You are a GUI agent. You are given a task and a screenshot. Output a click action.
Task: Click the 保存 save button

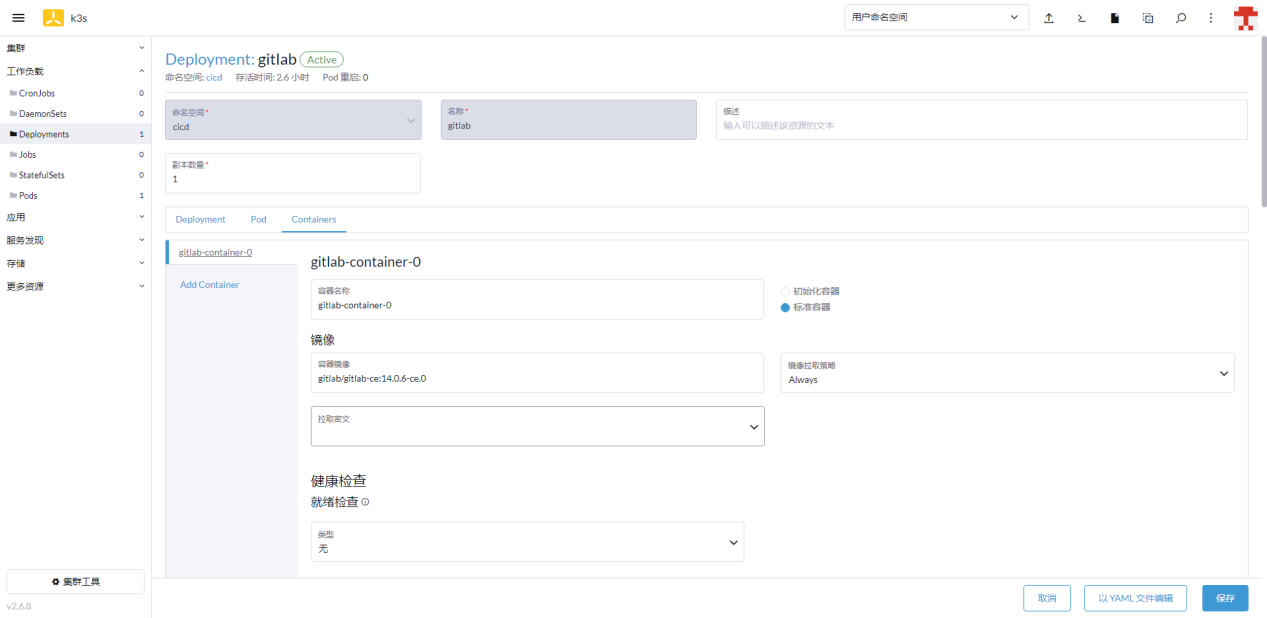click(x=1225, y=598)
